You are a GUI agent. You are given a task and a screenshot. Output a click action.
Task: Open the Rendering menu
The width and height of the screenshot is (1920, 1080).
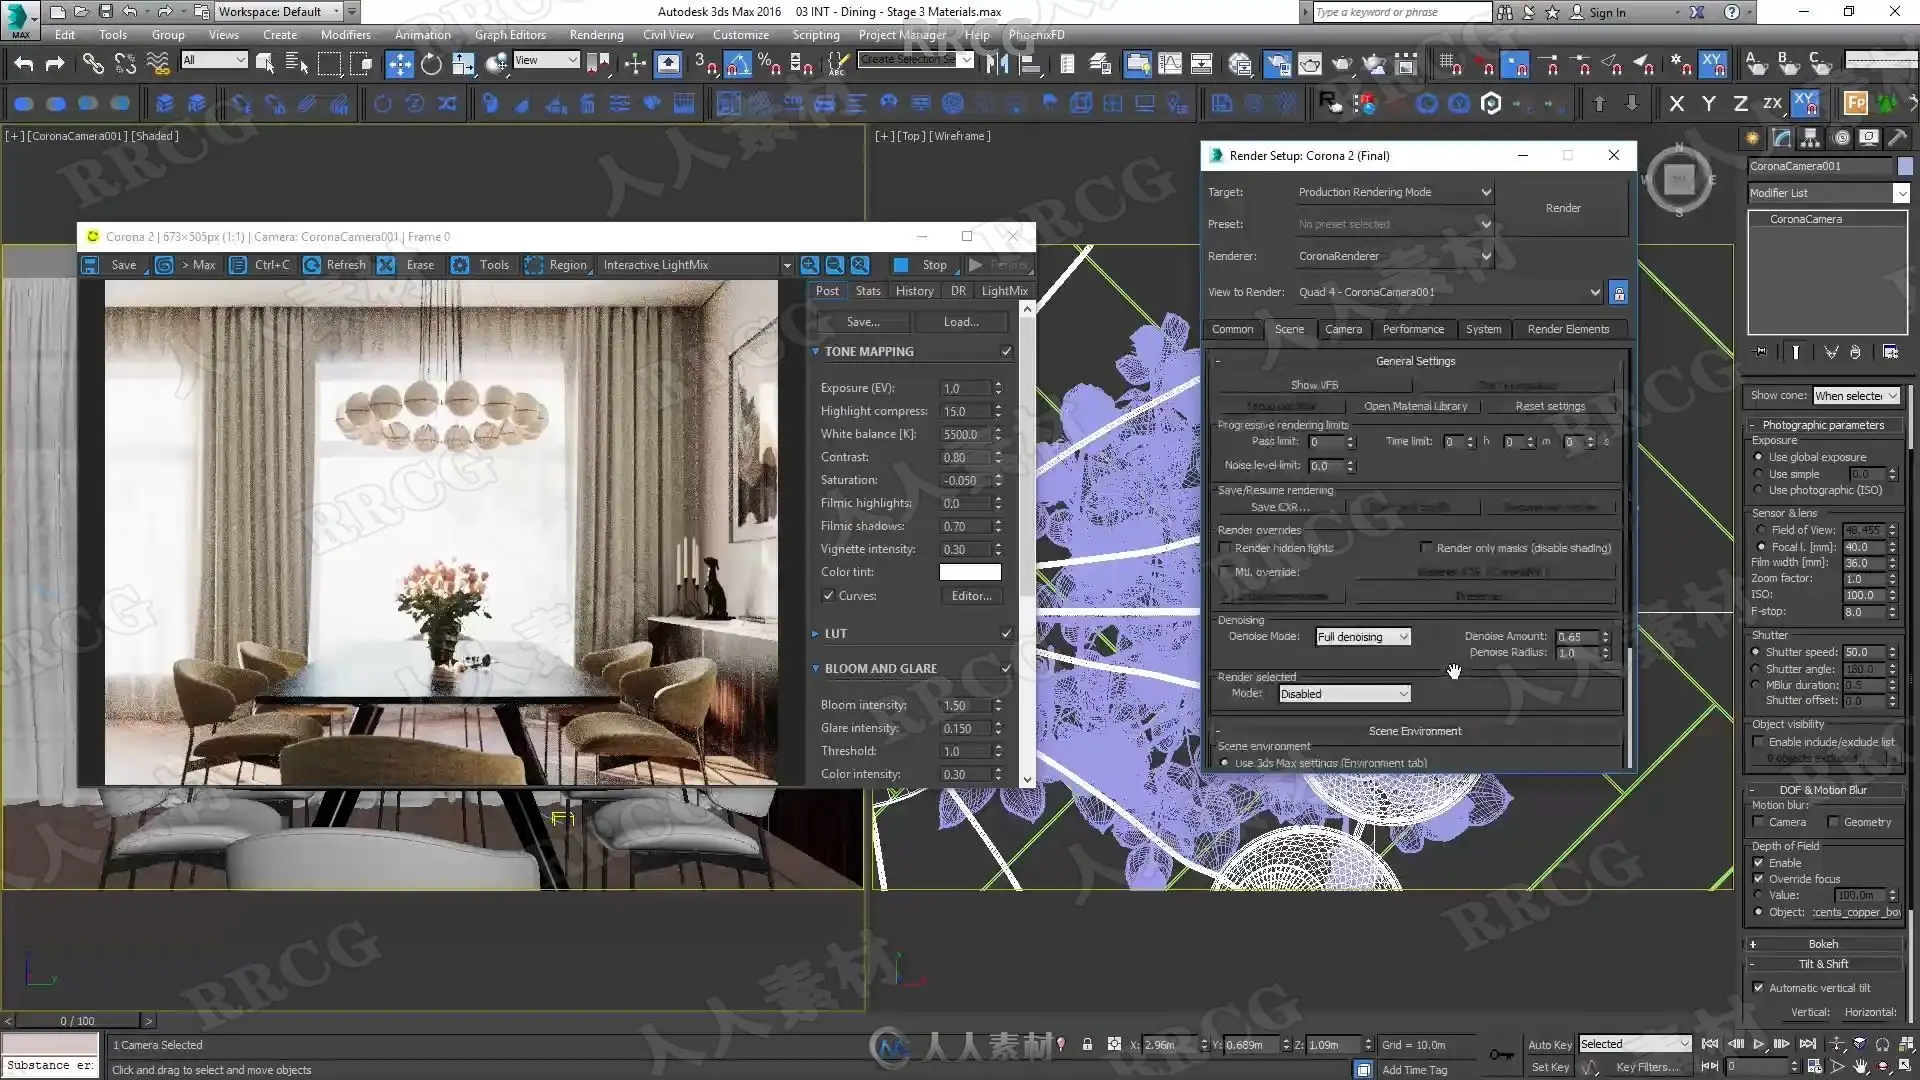596,34
